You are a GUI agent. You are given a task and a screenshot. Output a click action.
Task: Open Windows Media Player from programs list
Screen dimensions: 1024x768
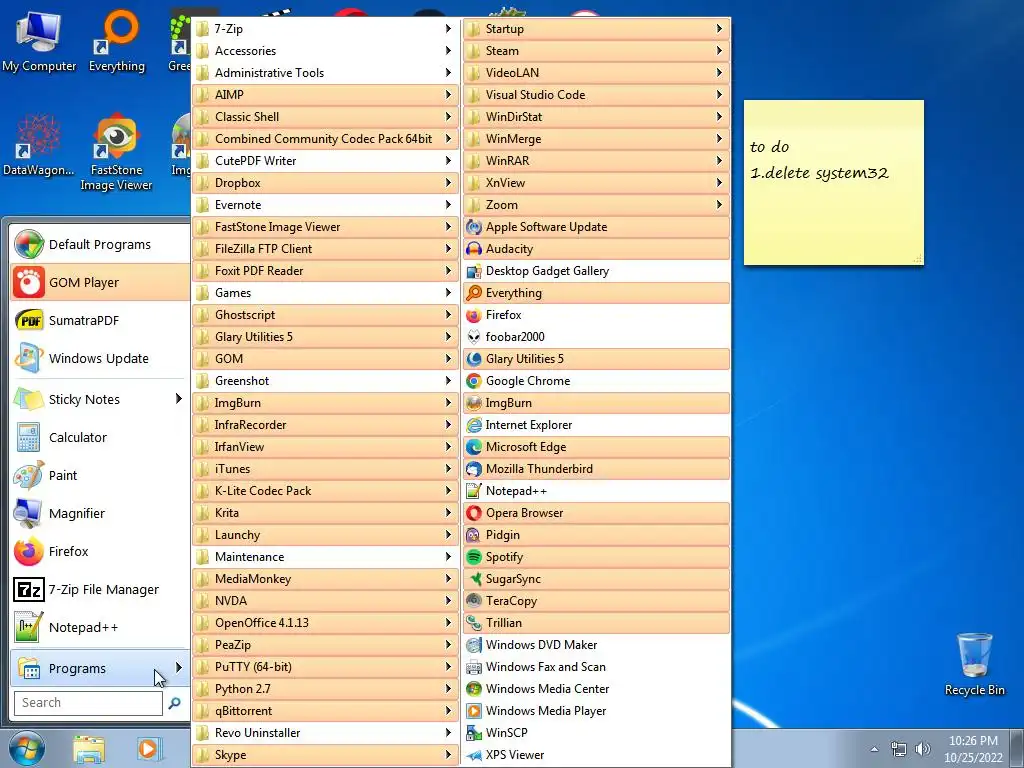[596, 711]
